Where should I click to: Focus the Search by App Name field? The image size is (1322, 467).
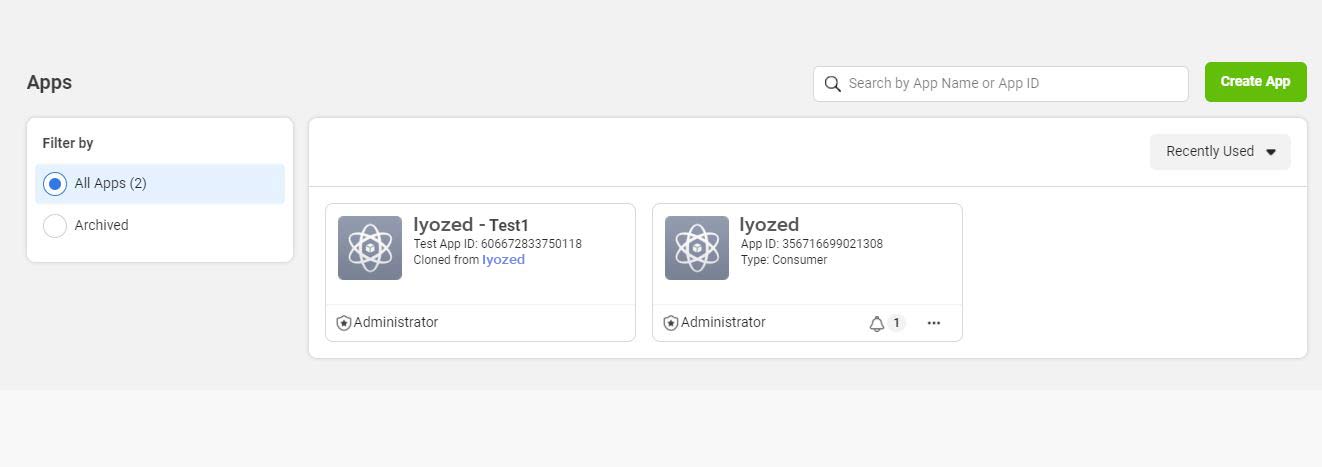(1010, 84)
